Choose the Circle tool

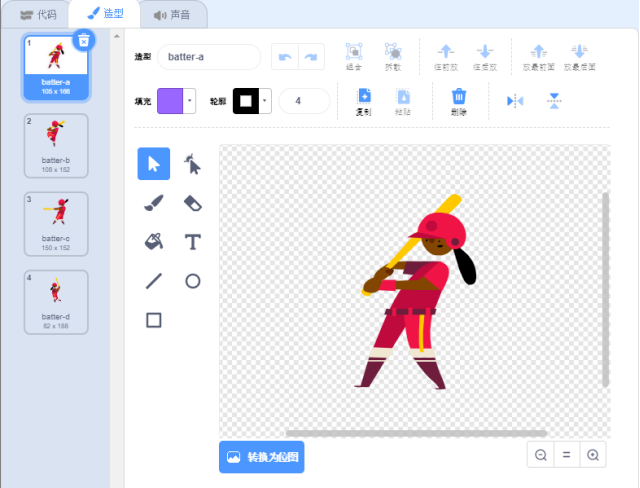pyautogui.click(x=193, y=281)
